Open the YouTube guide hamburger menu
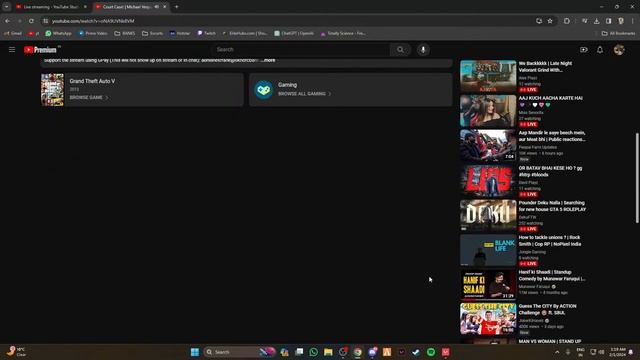 pyautogui.click(x=12, y=49)
